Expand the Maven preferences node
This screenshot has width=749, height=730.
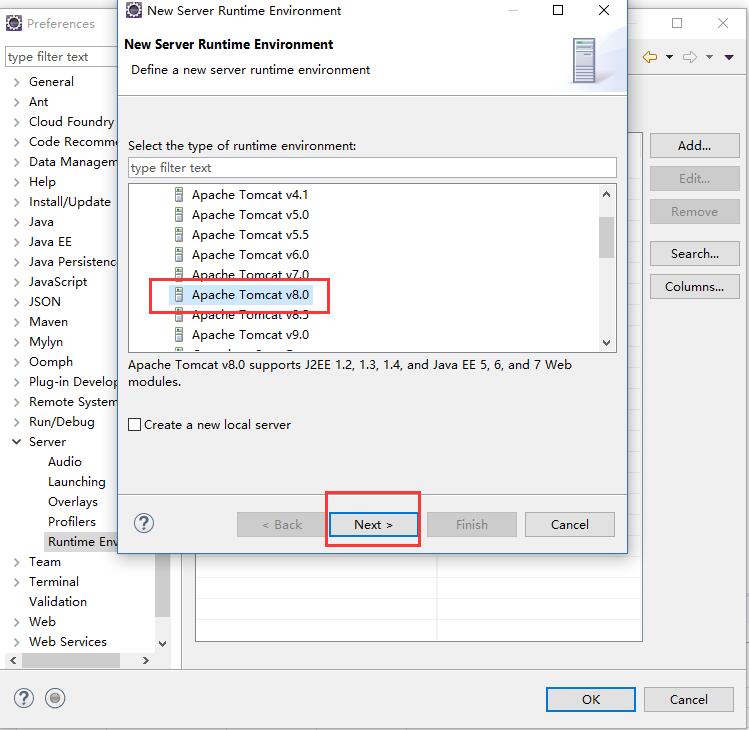point(17,322)
